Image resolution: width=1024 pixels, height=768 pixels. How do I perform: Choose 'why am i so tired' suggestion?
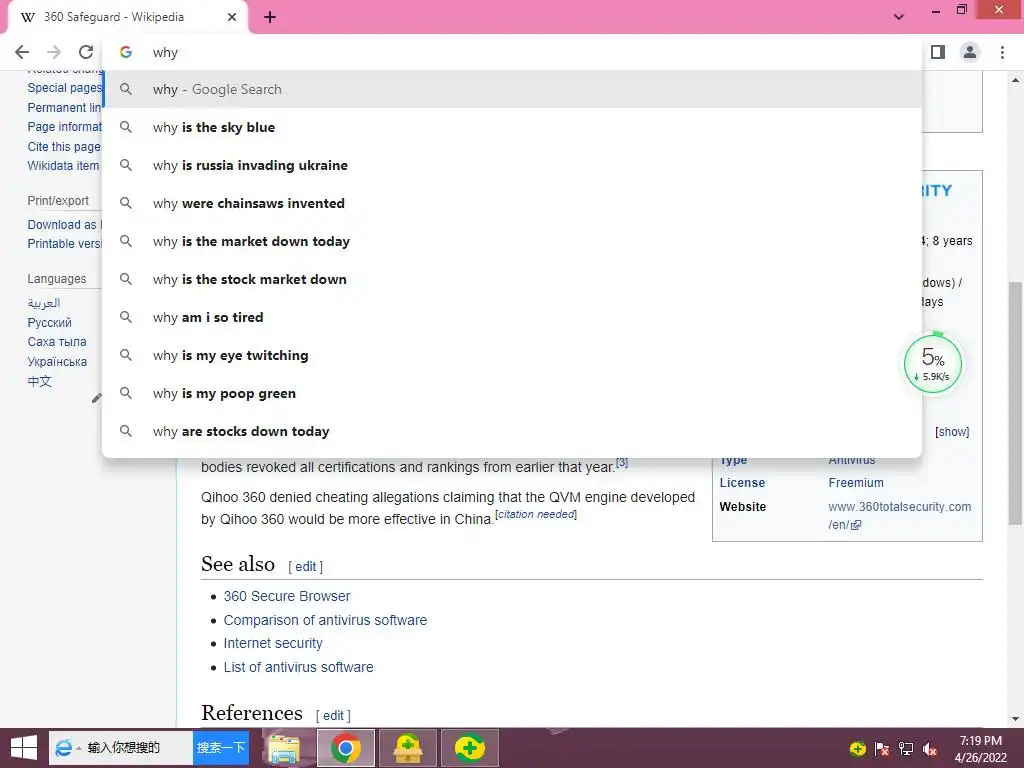pos(513,317)
